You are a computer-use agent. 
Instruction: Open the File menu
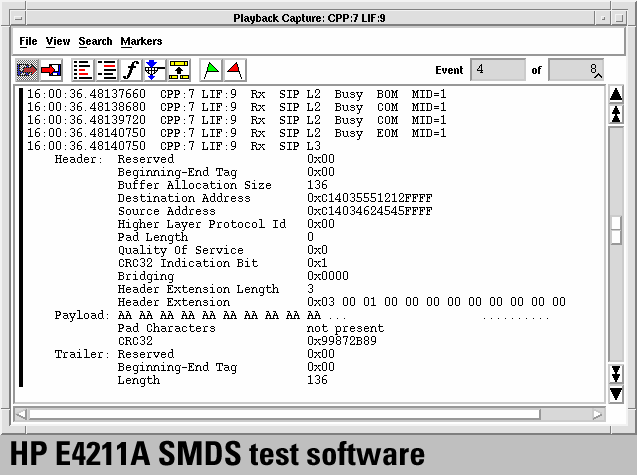28,41
